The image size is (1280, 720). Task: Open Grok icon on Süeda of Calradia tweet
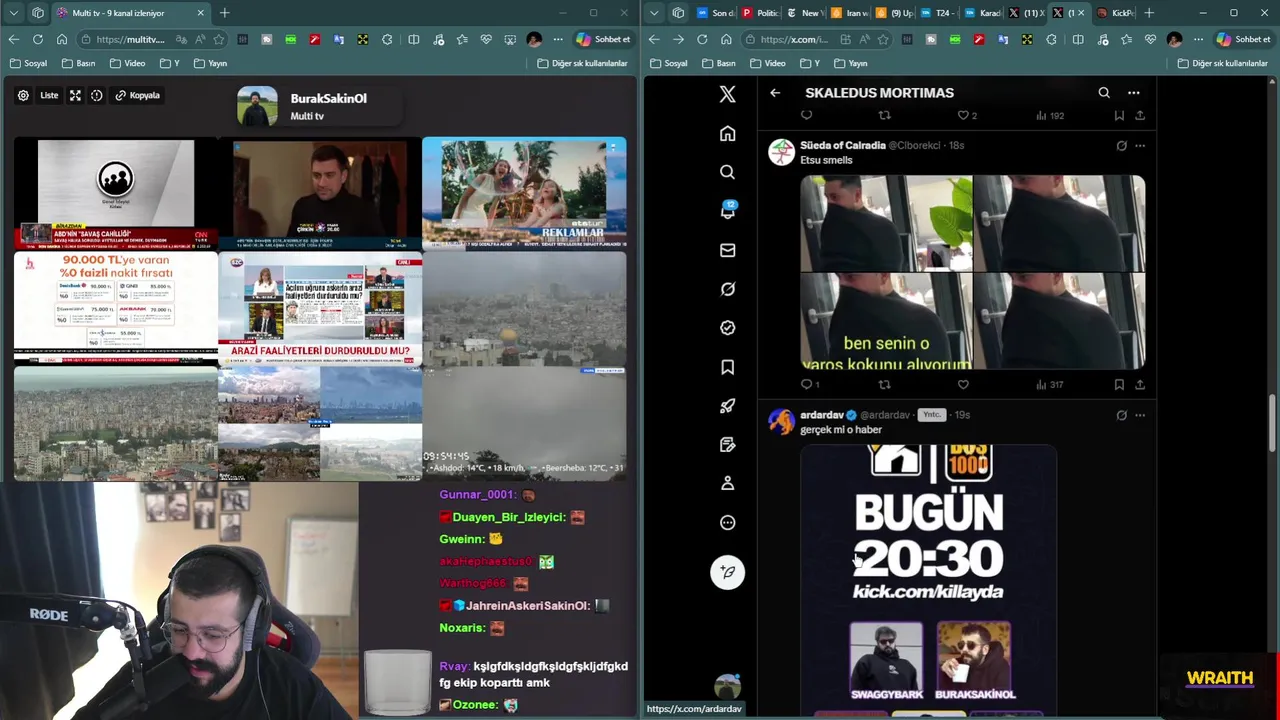coord(1121,146)
